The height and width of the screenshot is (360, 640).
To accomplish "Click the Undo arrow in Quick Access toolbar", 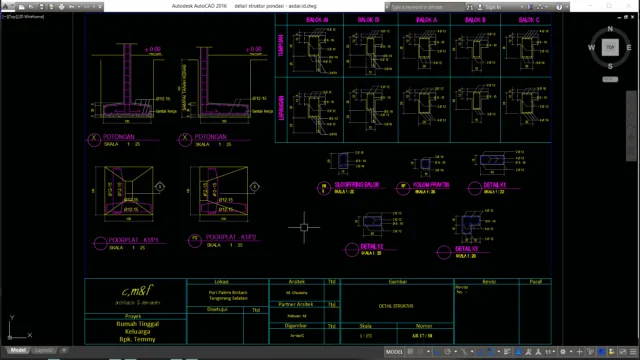I will 71,7.
